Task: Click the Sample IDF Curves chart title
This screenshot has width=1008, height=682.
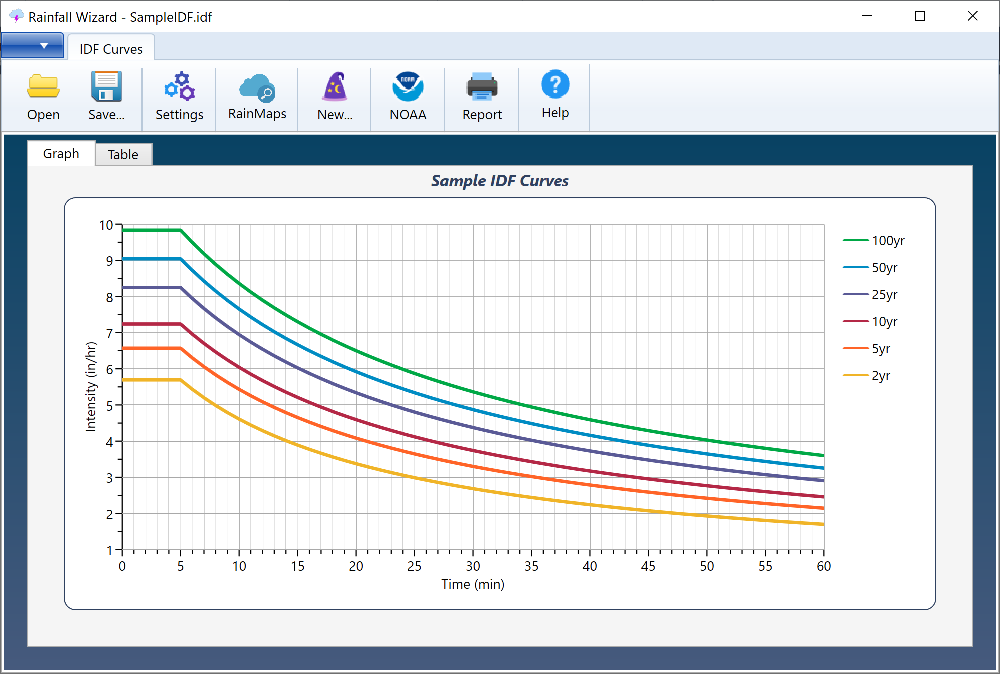Action: pyautogui.click(x=500, y=181)
